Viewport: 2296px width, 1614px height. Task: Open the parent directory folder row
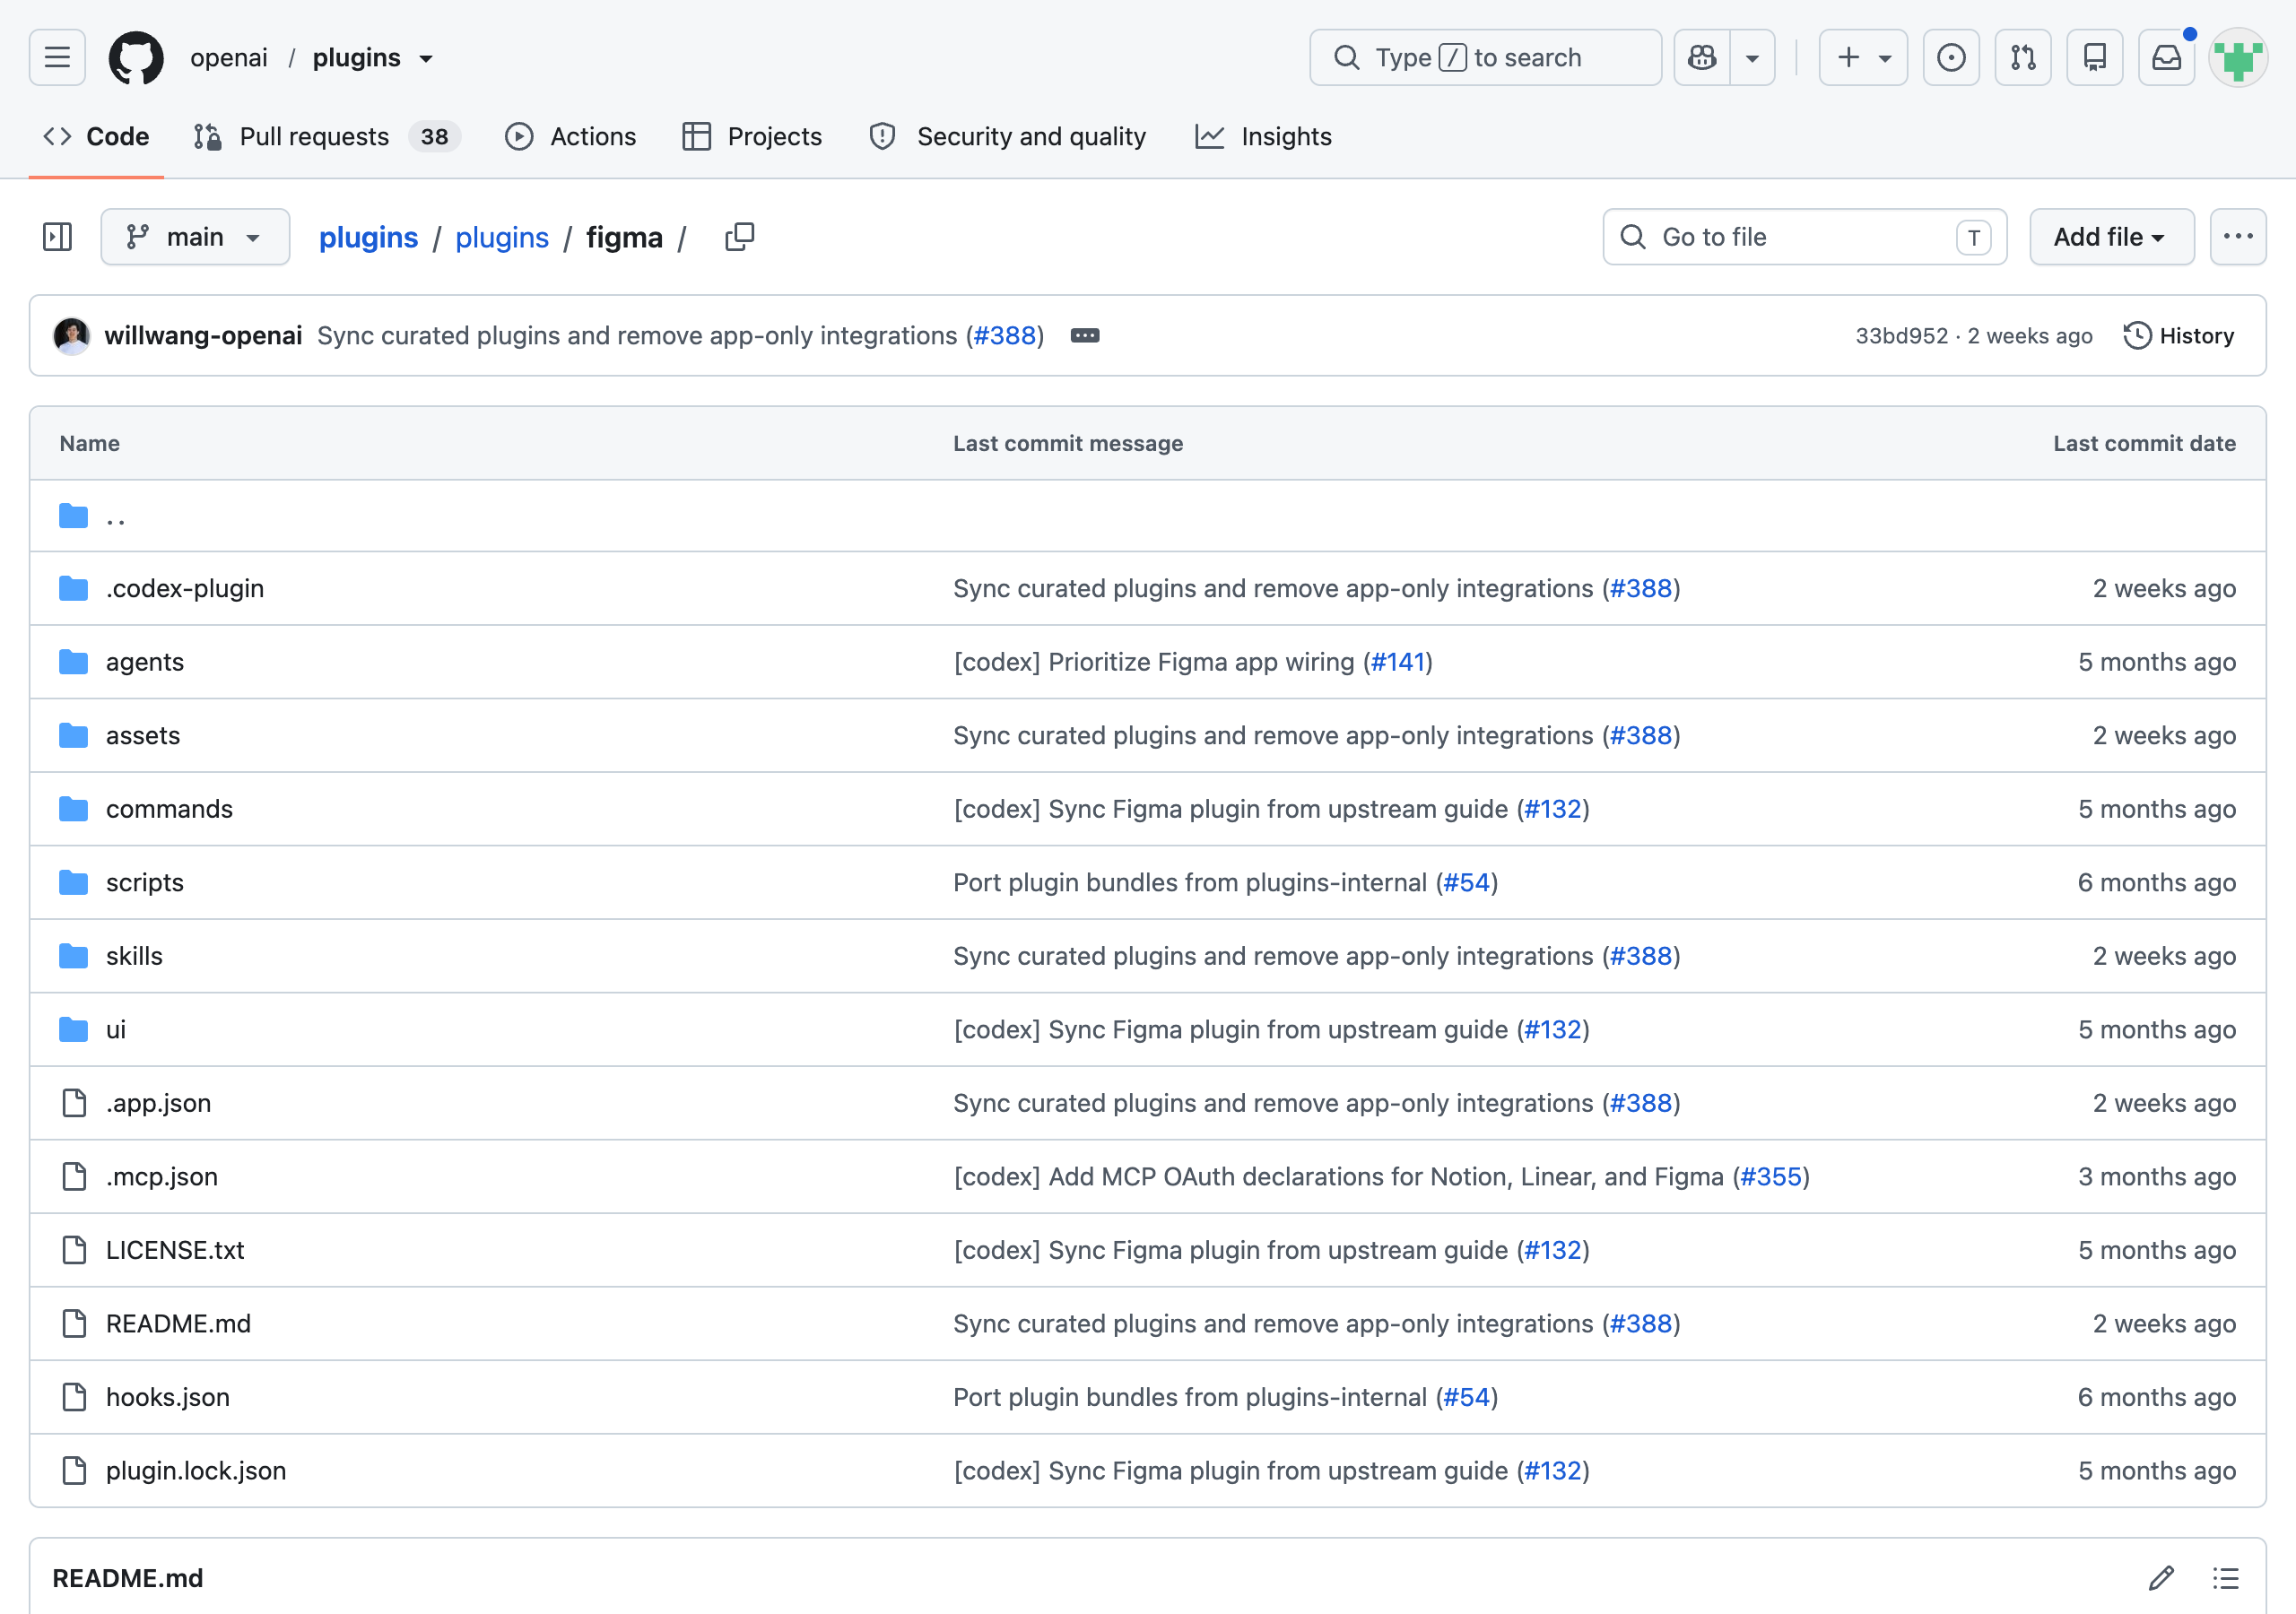1147,516
